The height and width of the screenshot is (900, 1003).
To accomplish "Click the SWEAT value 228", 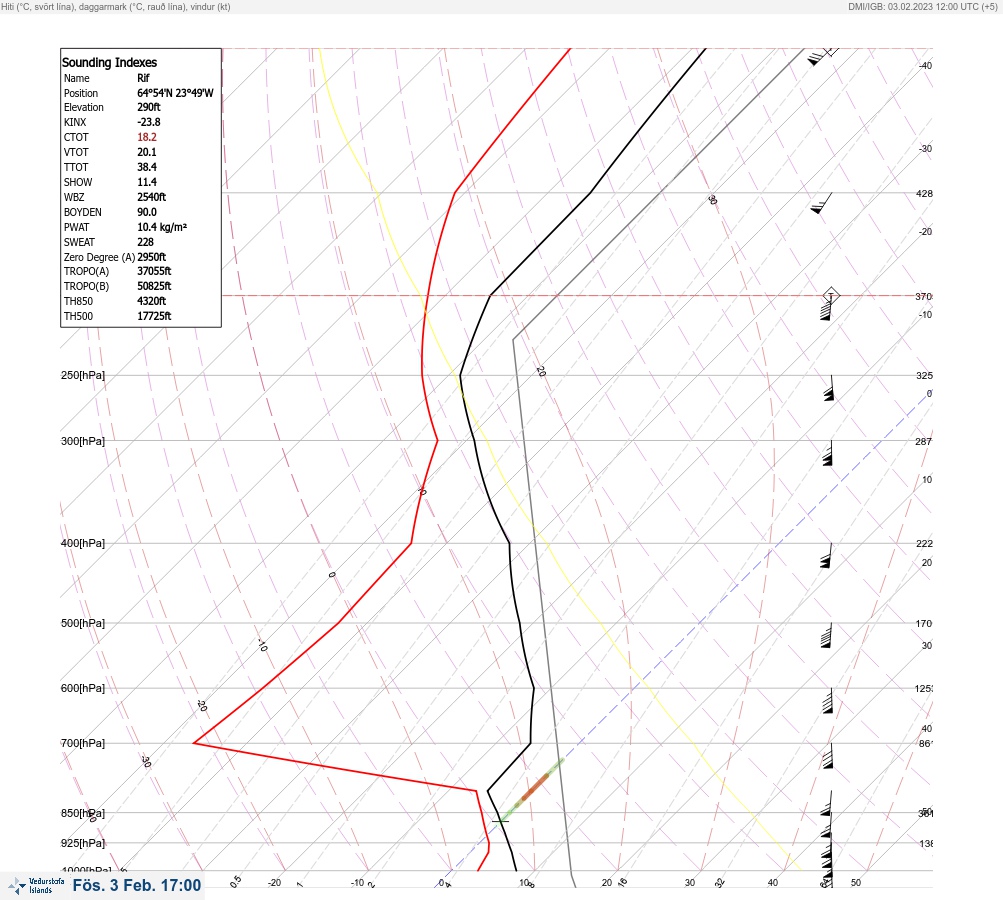I will [x=145, y=242].
